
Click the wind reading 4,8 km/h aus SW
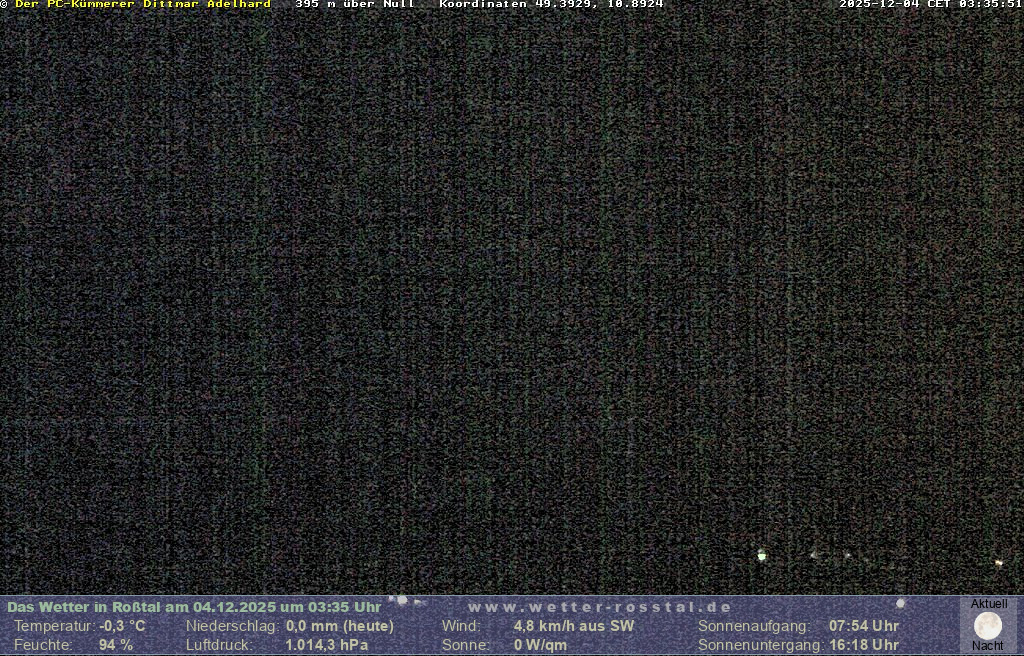574,626
